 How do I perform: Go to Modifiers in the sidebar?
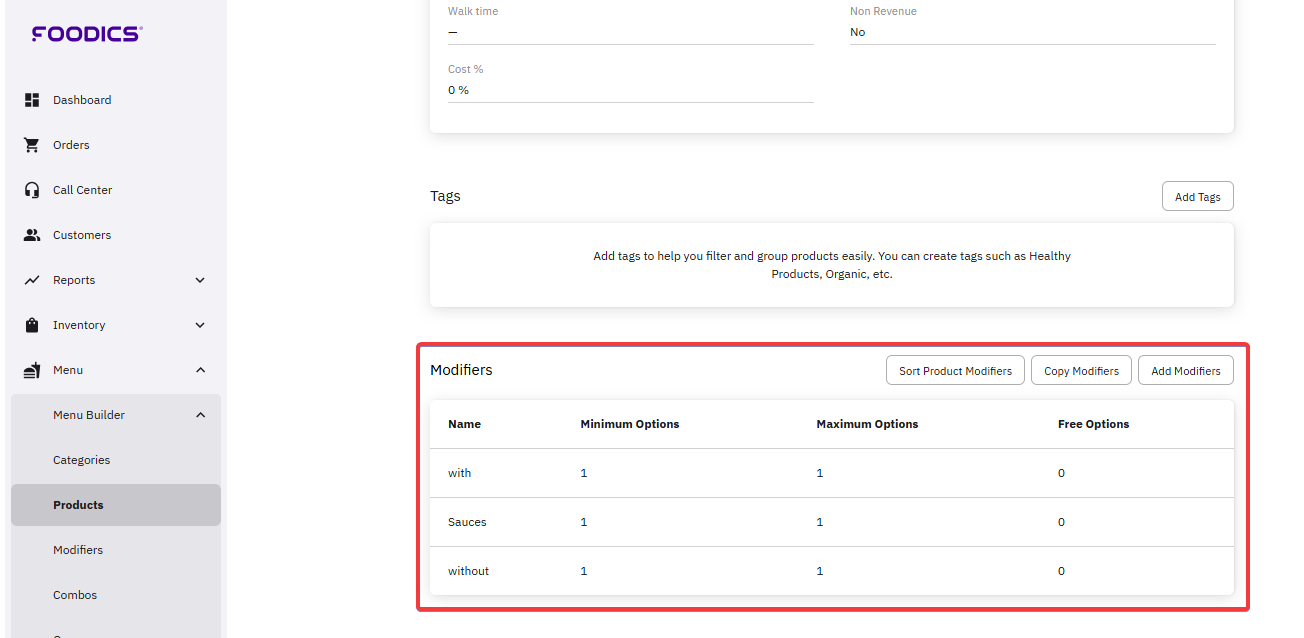tap(78, 550)
